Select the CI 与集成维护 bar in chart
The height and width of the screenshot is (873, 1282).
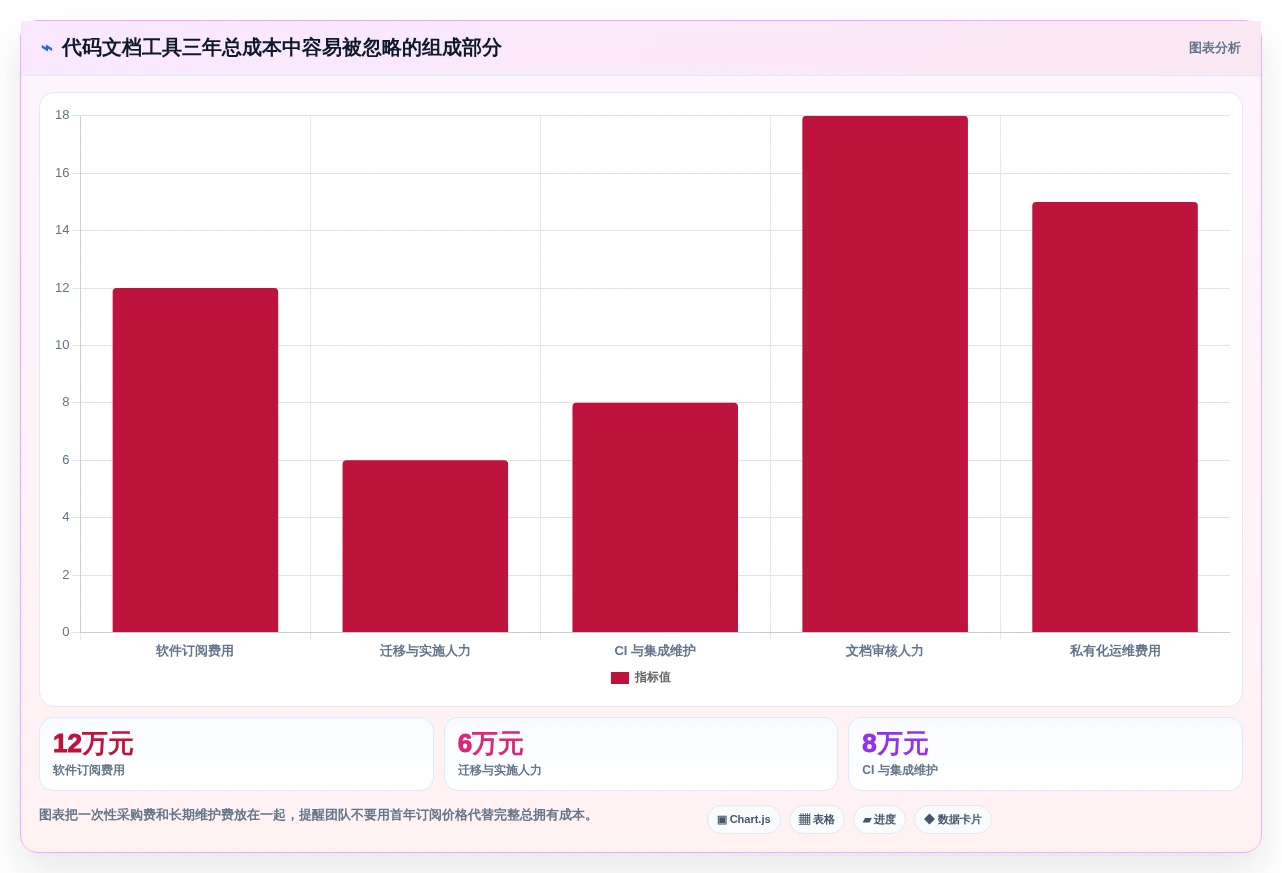click(655, 517)
